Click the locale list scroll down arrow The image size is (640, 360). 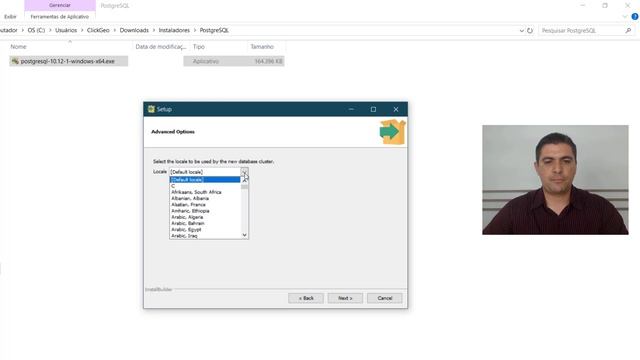coord(244,235)
